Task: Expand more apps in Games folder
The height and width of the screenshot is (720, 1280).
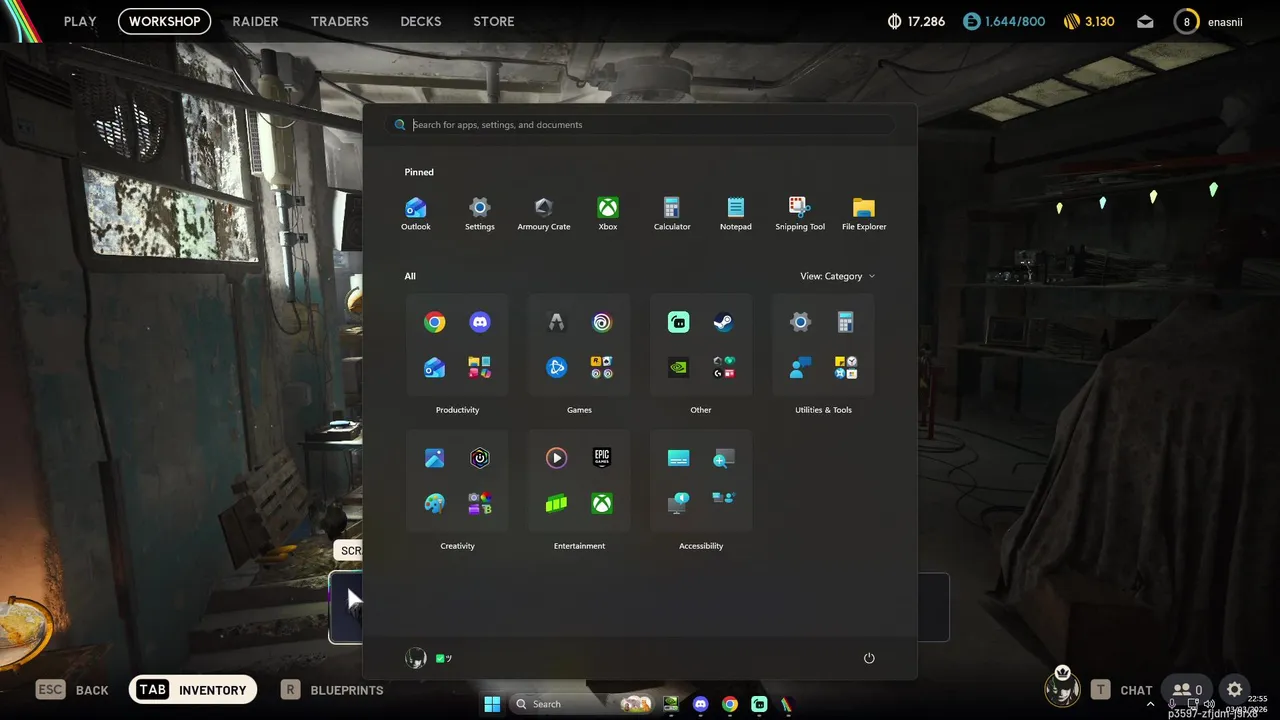Action: pyautogui.click(x=602, y=368)
